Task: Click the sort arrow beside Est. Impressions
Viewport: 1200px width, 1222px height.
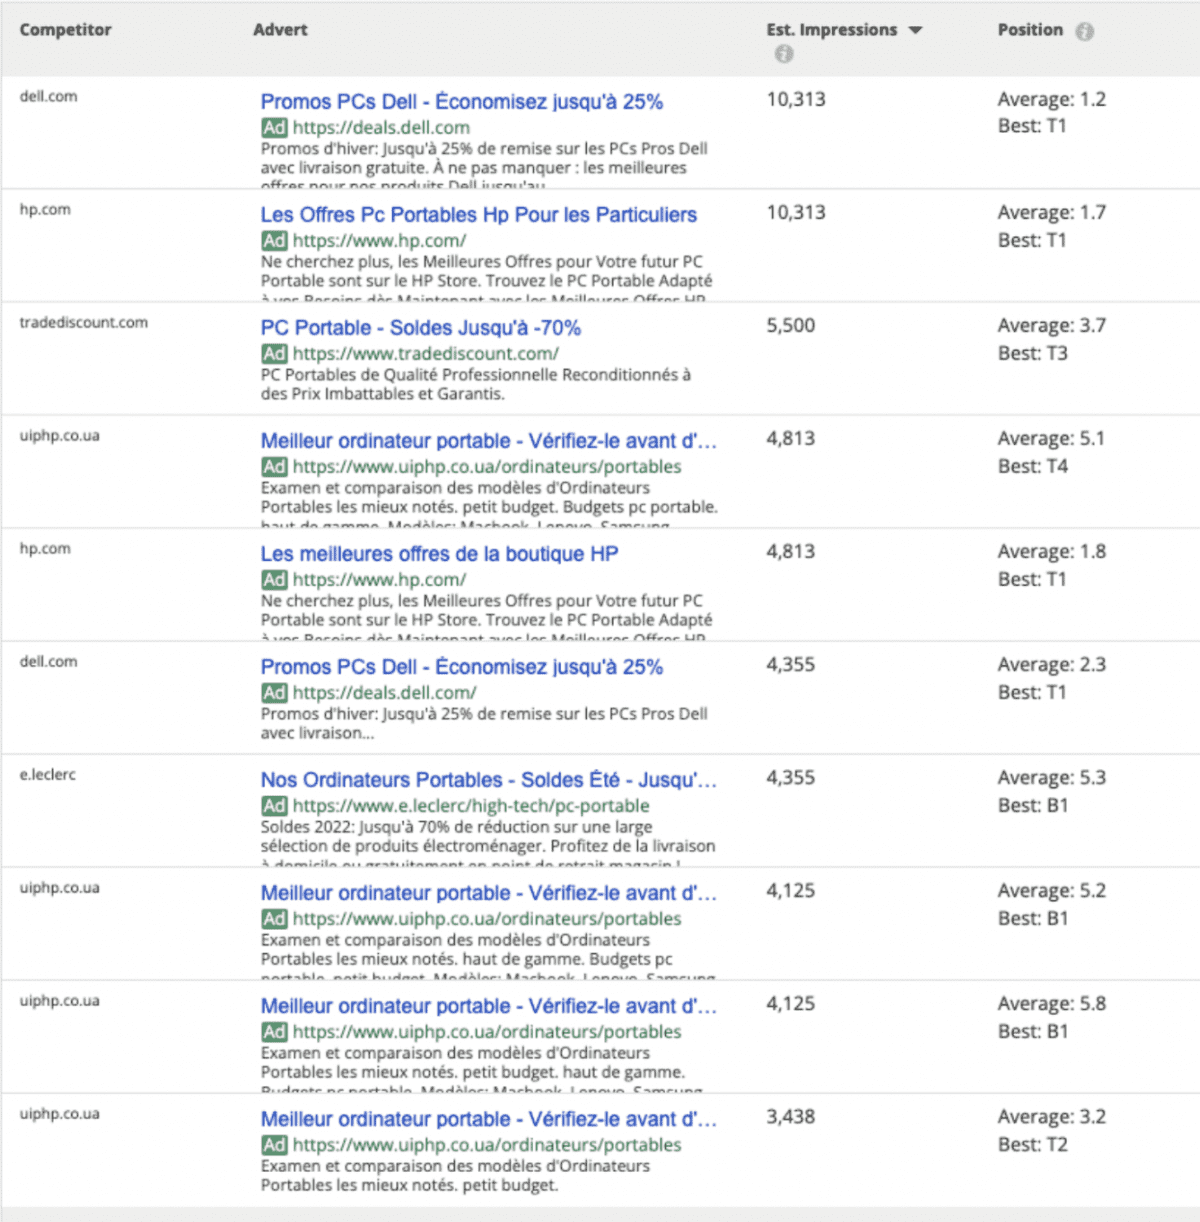Action: point(915,31)
